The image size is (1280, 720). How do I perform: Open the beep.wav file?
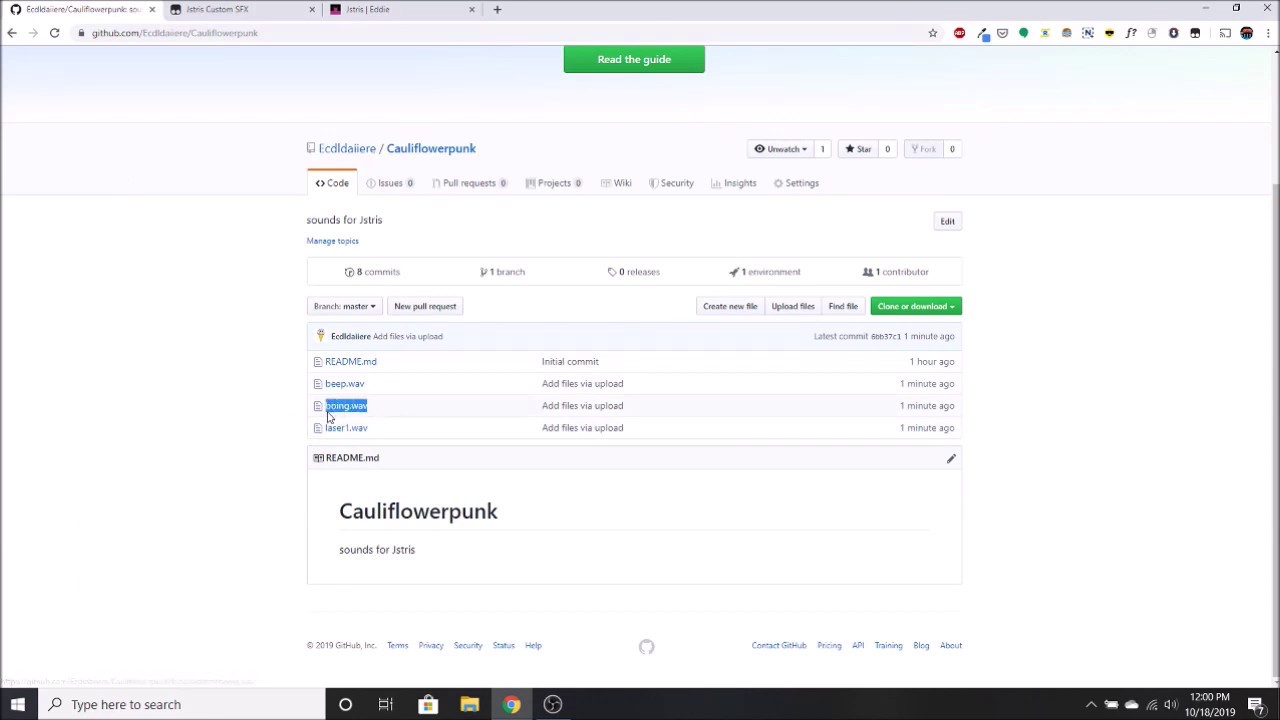[344, 384]
